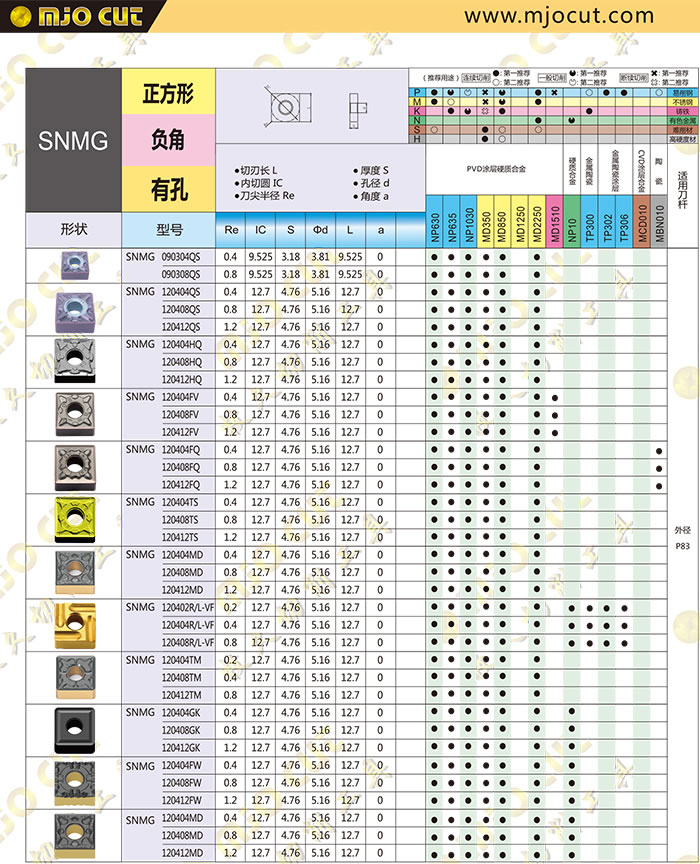Click model number 120412TM
This screenshot has width=700, height=864.
click(181, 695)
